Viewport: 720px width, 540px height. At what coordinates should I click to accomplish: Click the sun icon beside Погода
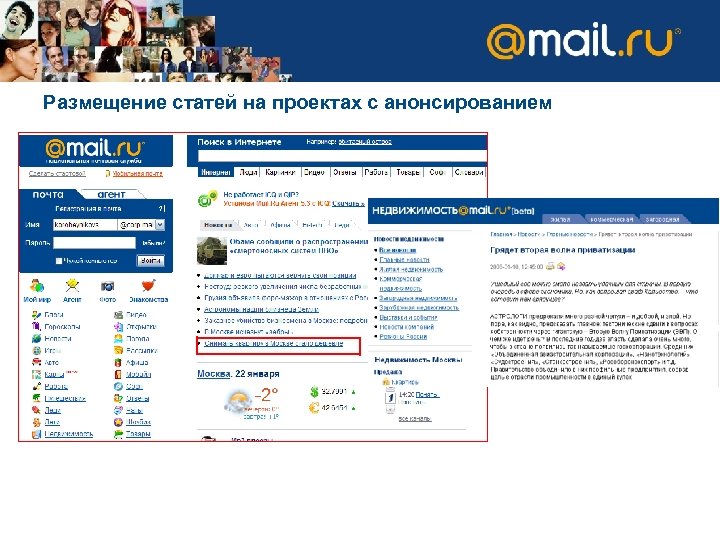point(118,338)
